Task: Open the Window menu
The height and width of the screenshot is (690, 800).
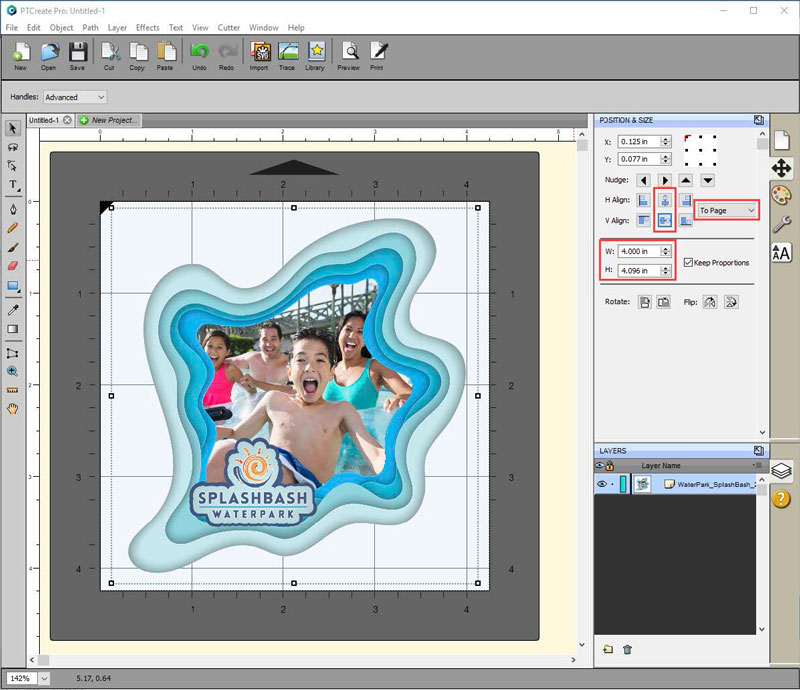Action: pyautogui.click(x=263, y=28)
